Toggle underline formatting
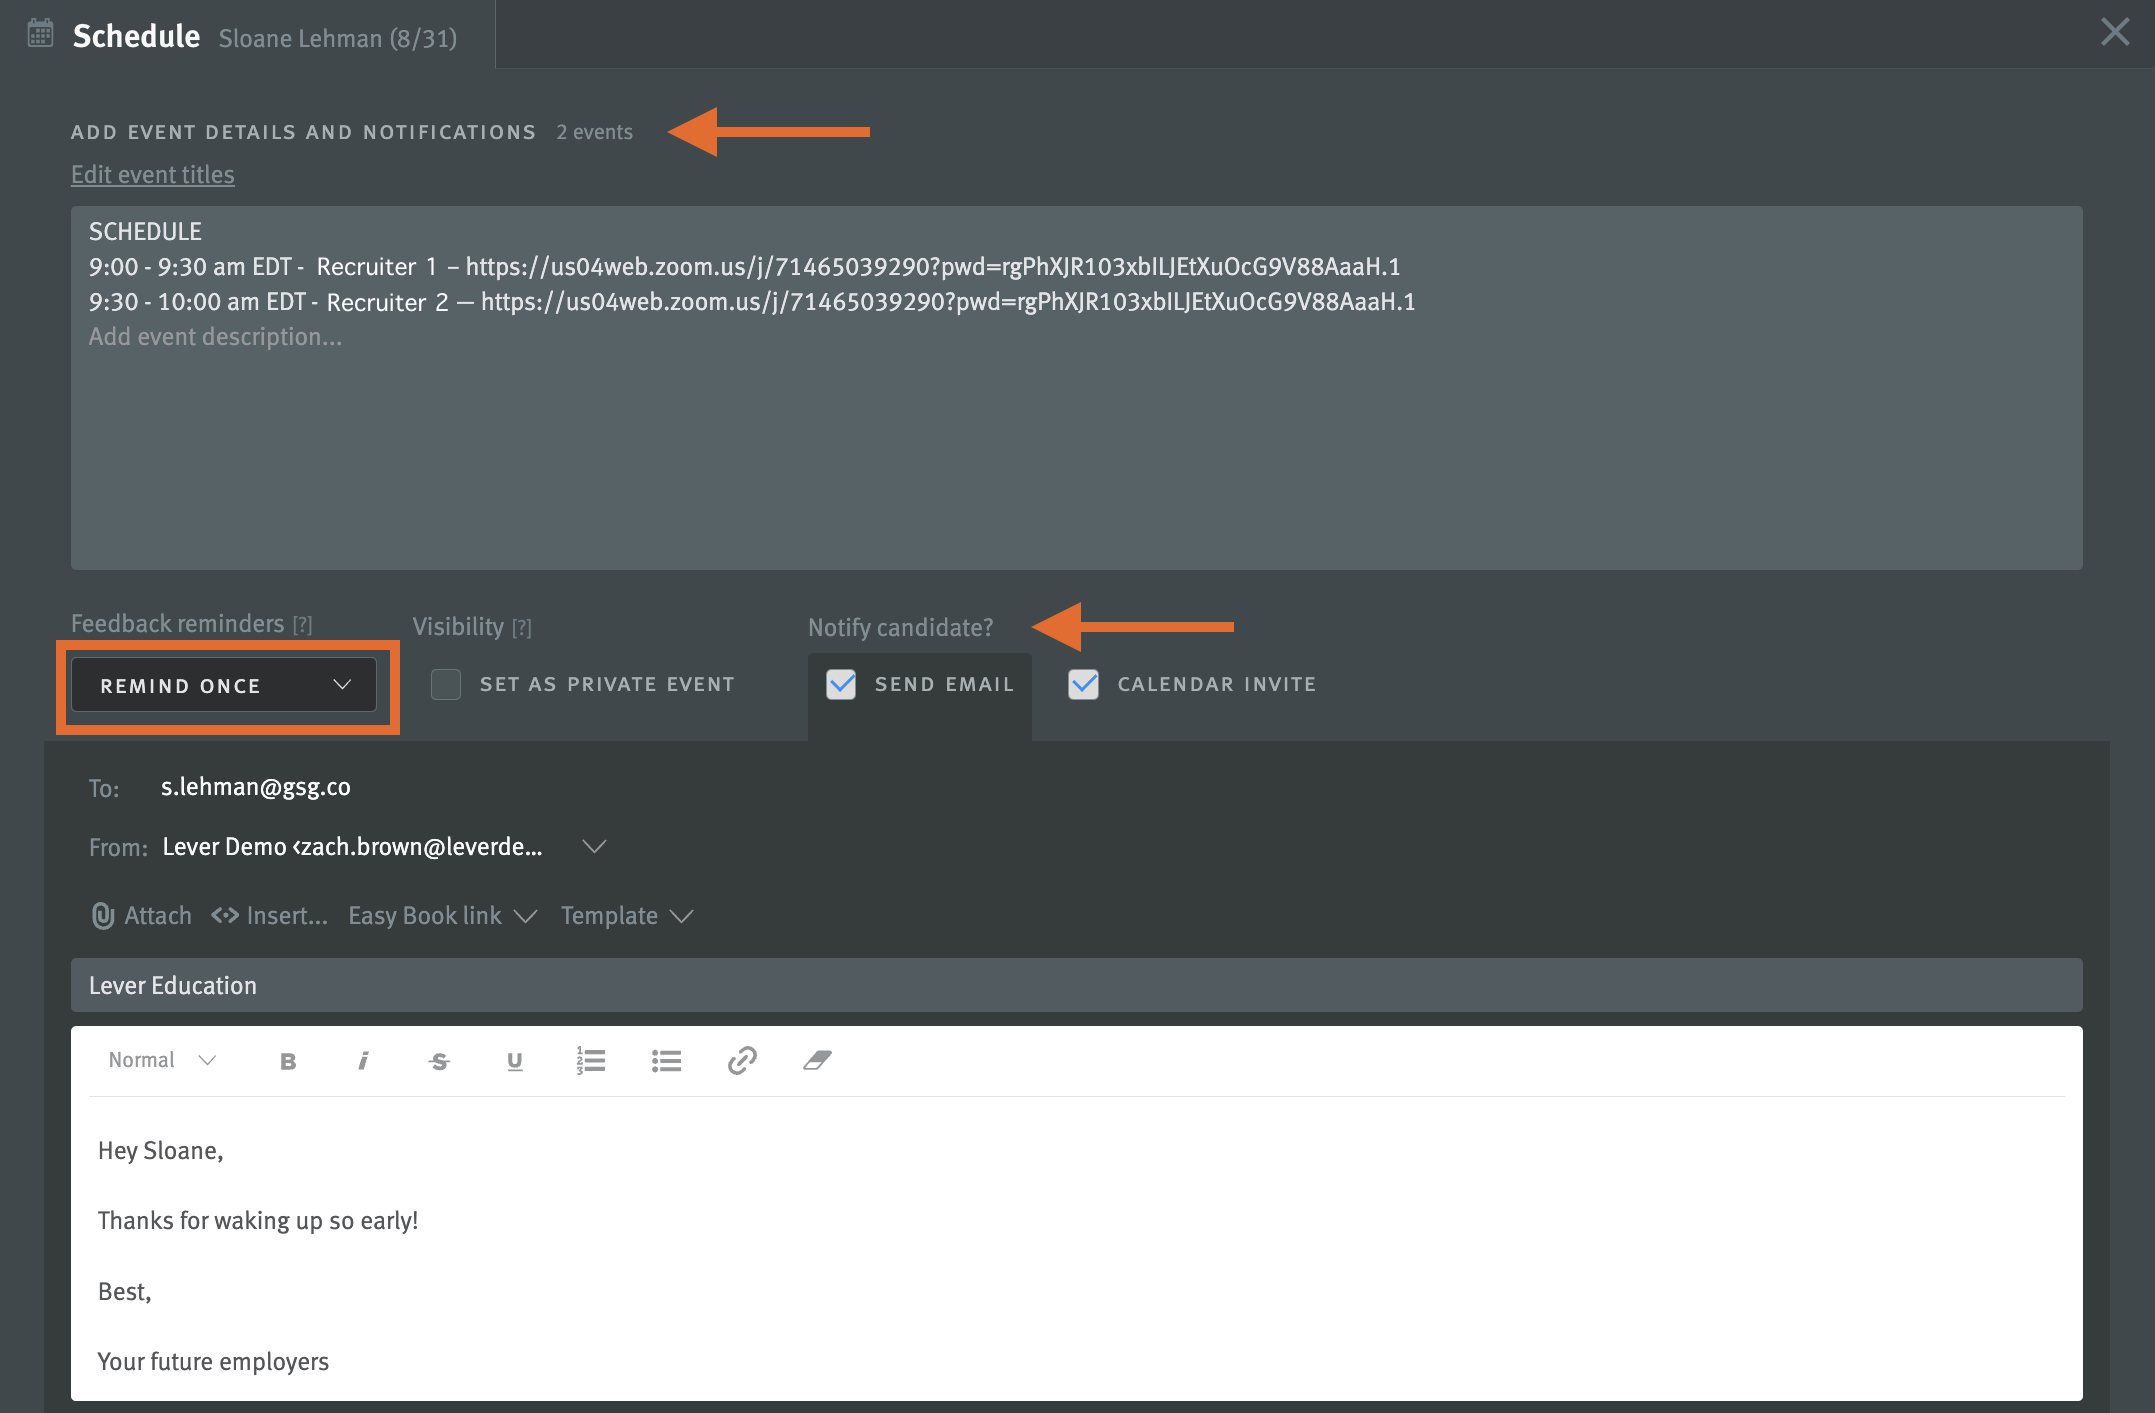The height and width of the screenshot is (1413, 2155). [515, 1061]
